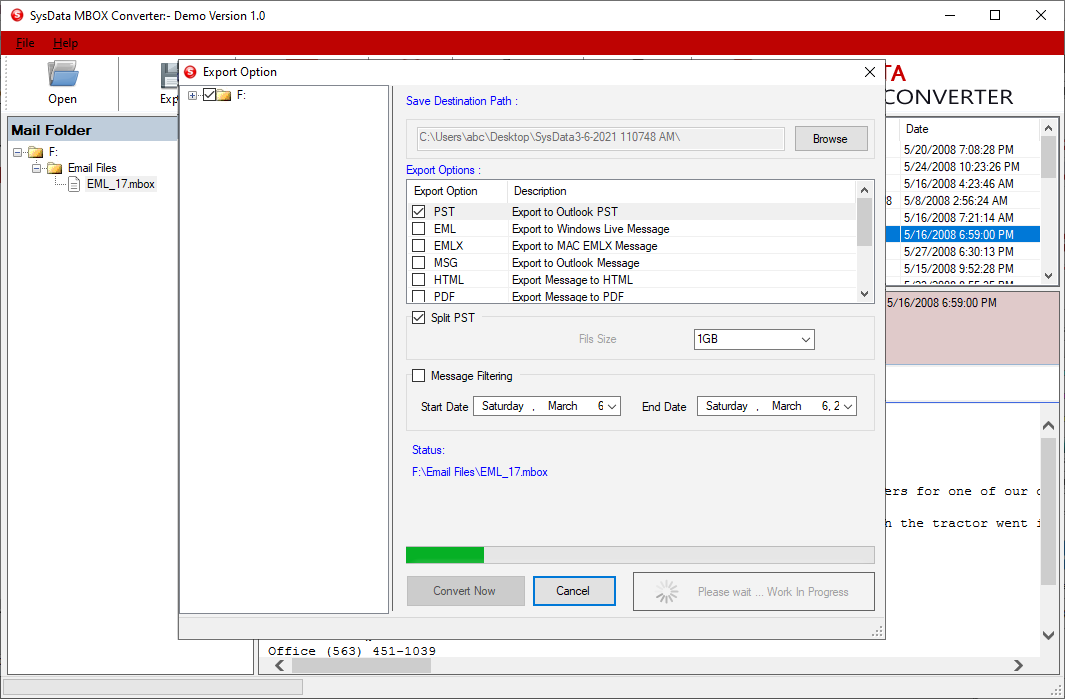Screen dimensions: 1065x699
Task: Open the End Date picker dropdown
Action: pyautogui.click(x=848, y=406)
